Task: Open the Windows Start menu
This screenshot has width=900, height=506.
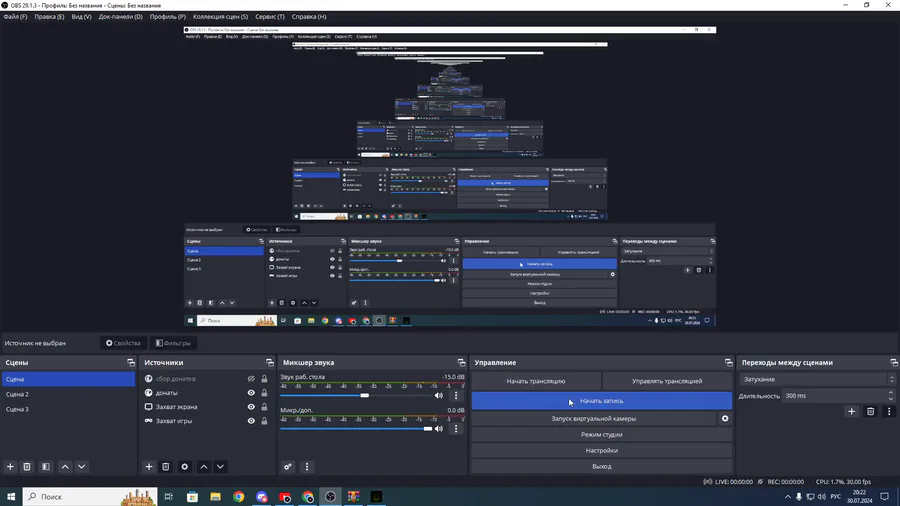Action: point(11,496)
